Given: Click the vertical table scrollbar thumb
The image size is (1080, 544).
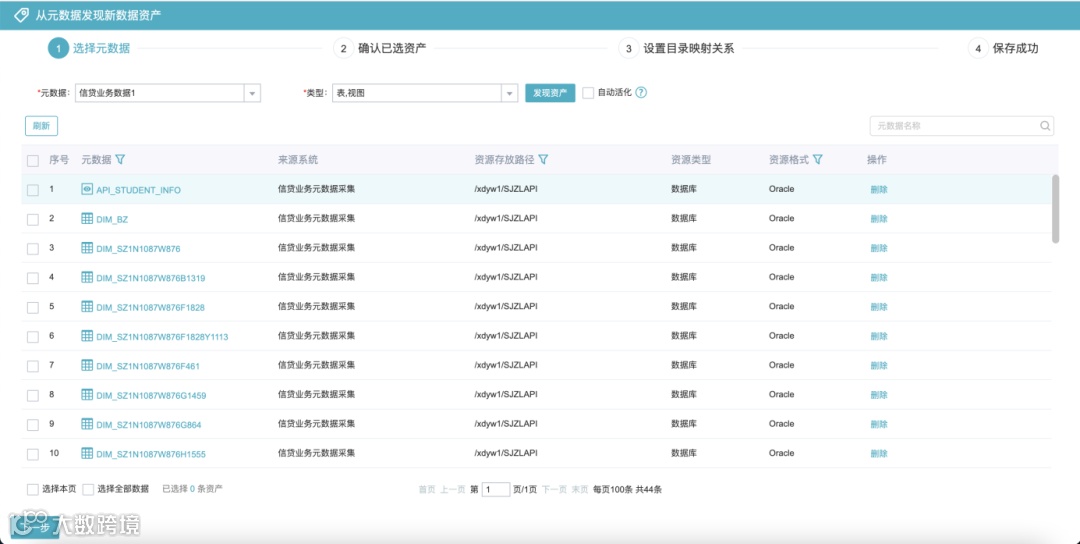Looking at the screenshot, I should click(x=1055, y=209).
